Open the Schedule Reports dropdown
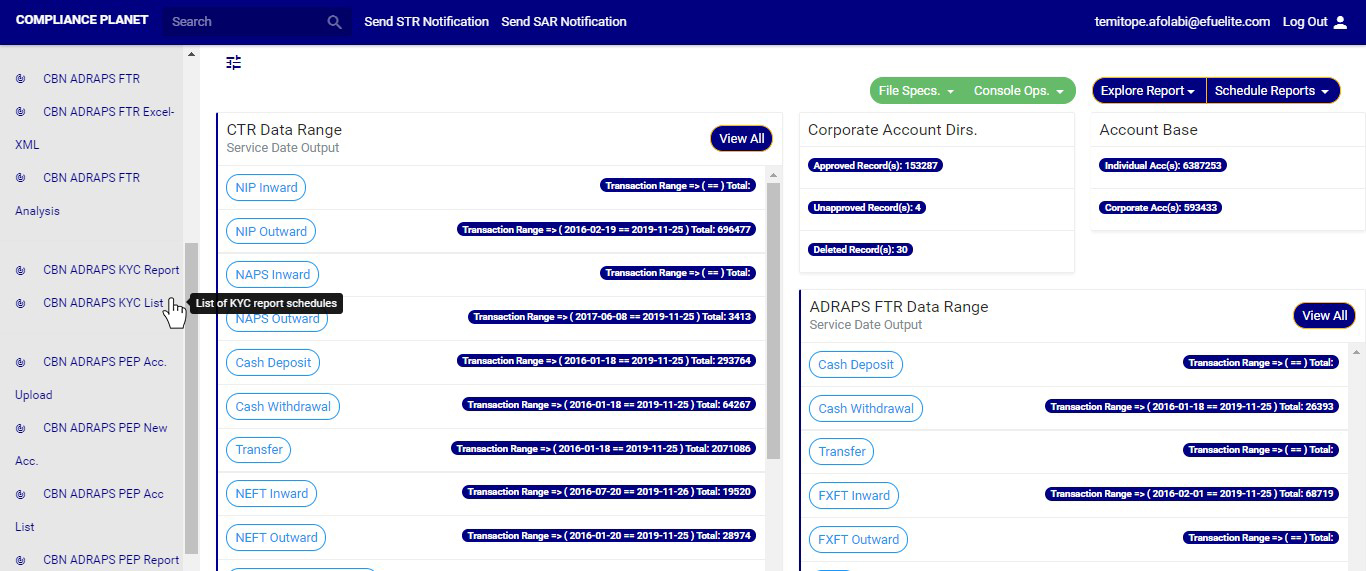Image resolution: width=1366 pixels, height=571 pixels. pyautogui.click(x=1272, y=91)
